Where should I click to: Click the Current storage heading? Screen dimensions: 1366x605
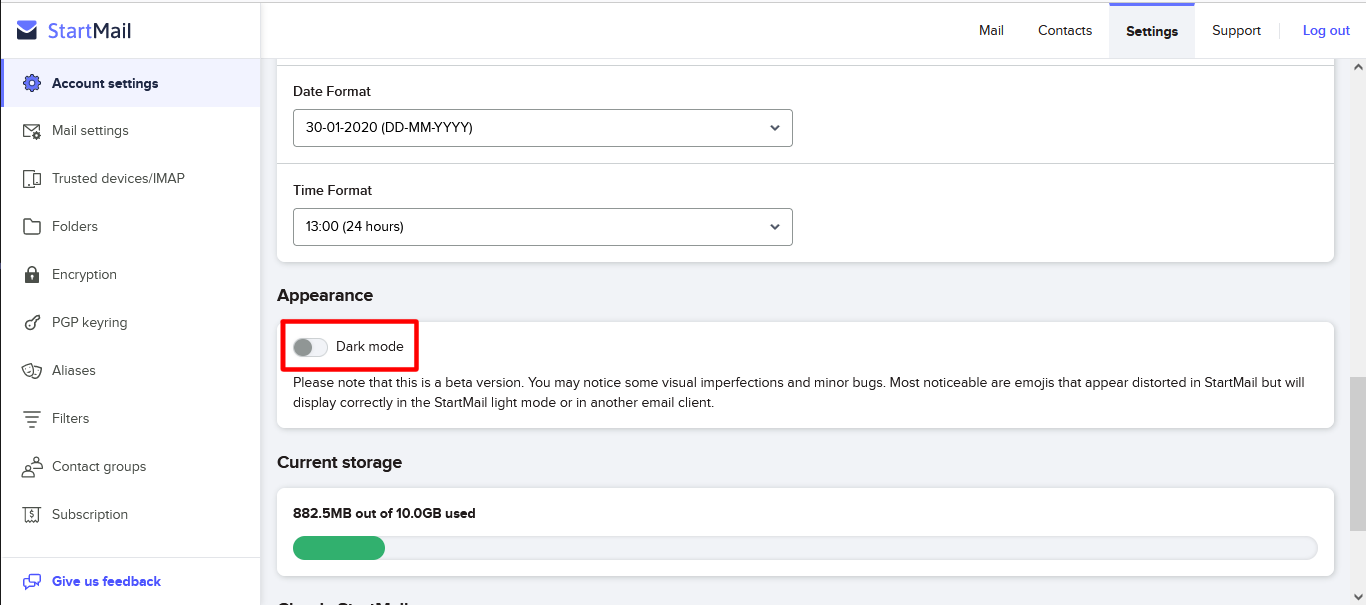click(x=340, y=463)
